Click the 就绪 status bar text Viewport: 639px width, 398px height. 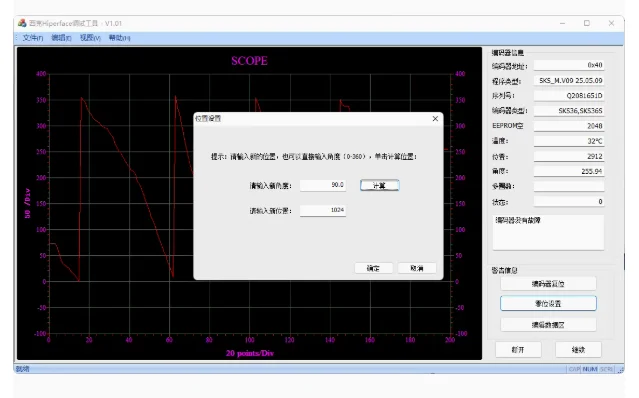pos(22,369)
